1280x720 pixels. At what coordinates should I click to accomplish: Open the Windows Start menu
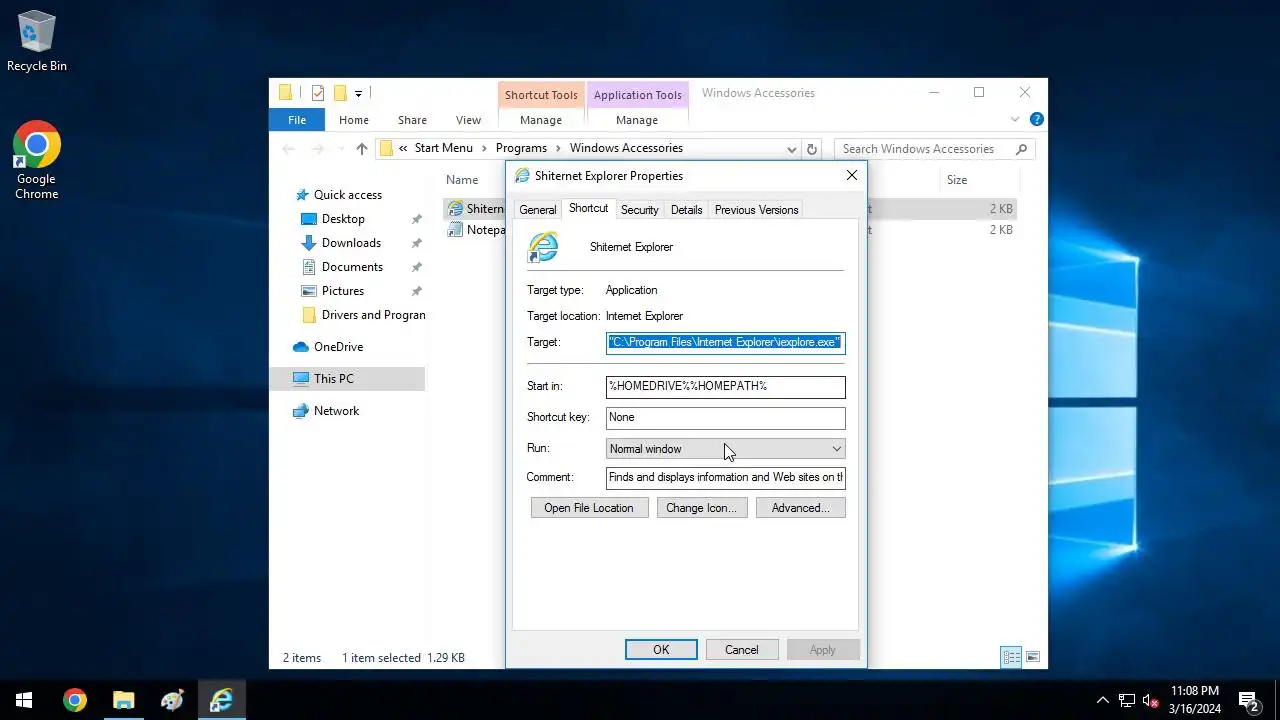coord(24,700)
